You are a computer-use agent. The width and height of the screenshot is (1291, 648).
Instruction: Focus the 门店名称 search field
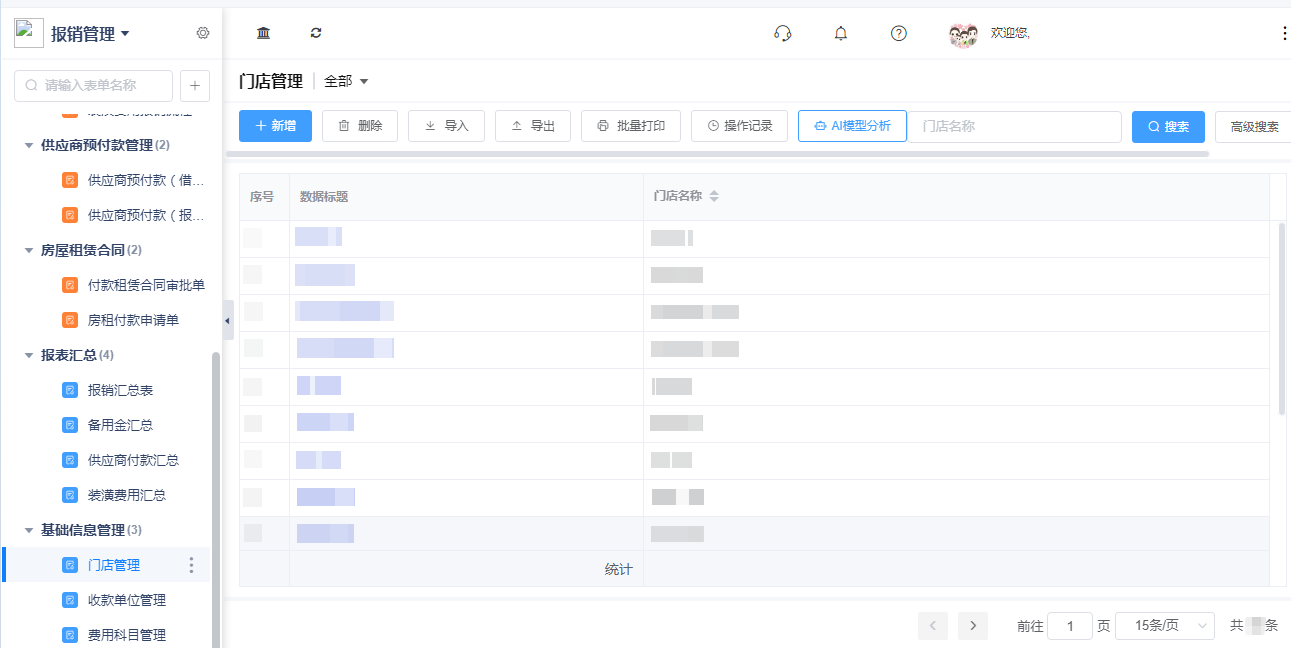tap(1014, 126)
